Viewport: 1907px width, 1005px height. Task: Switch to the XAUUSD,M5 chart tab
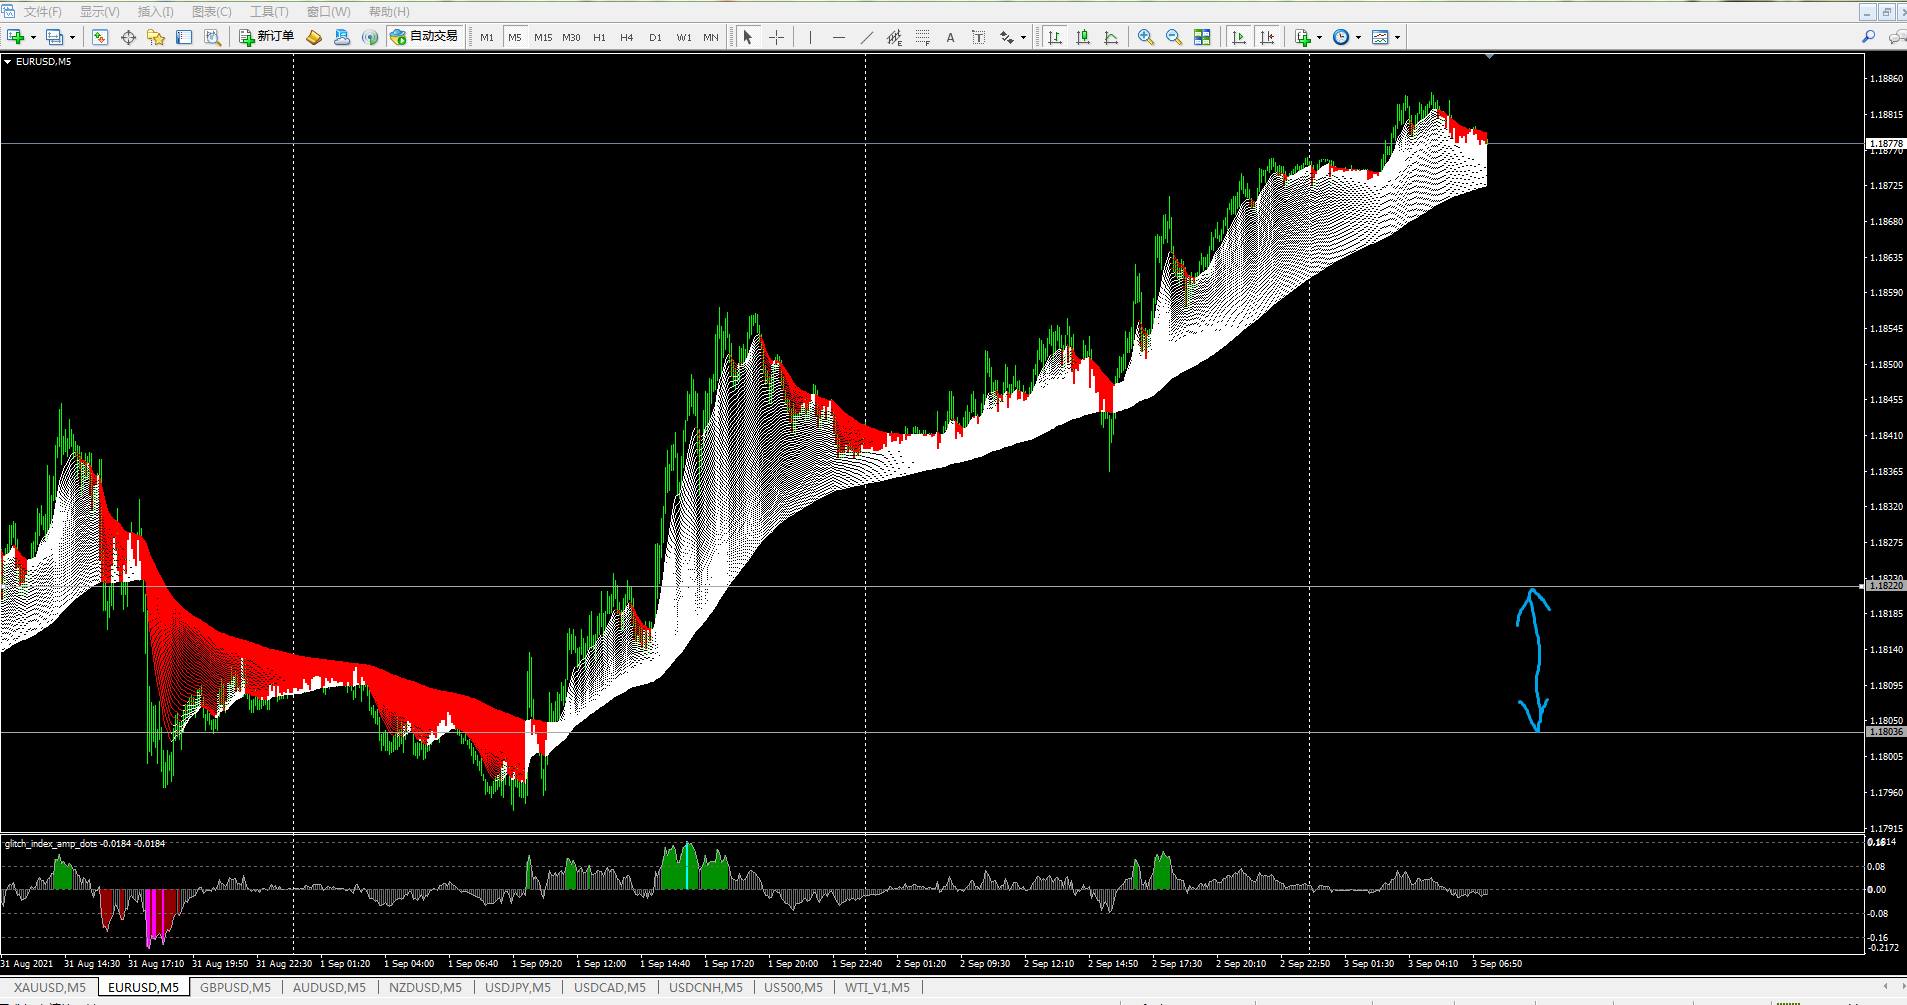50,988
